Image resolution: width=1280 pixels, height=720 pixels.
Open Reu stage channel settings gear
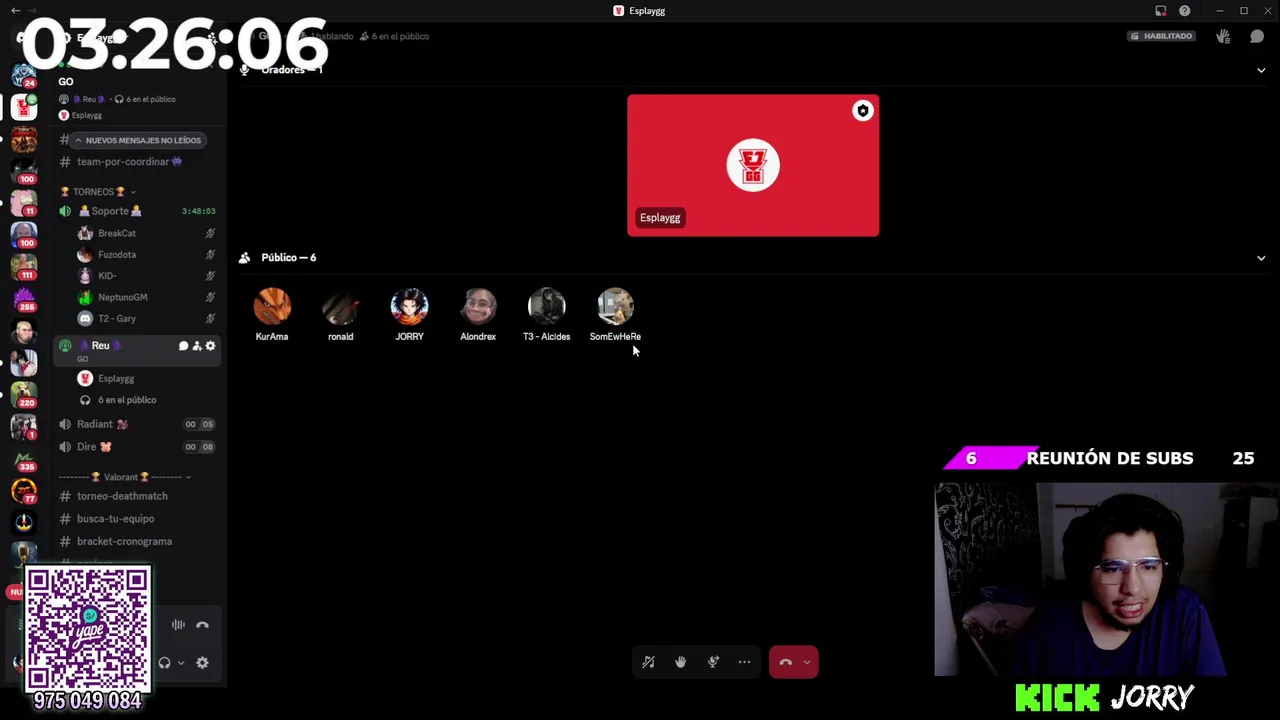tap(210, 346)
